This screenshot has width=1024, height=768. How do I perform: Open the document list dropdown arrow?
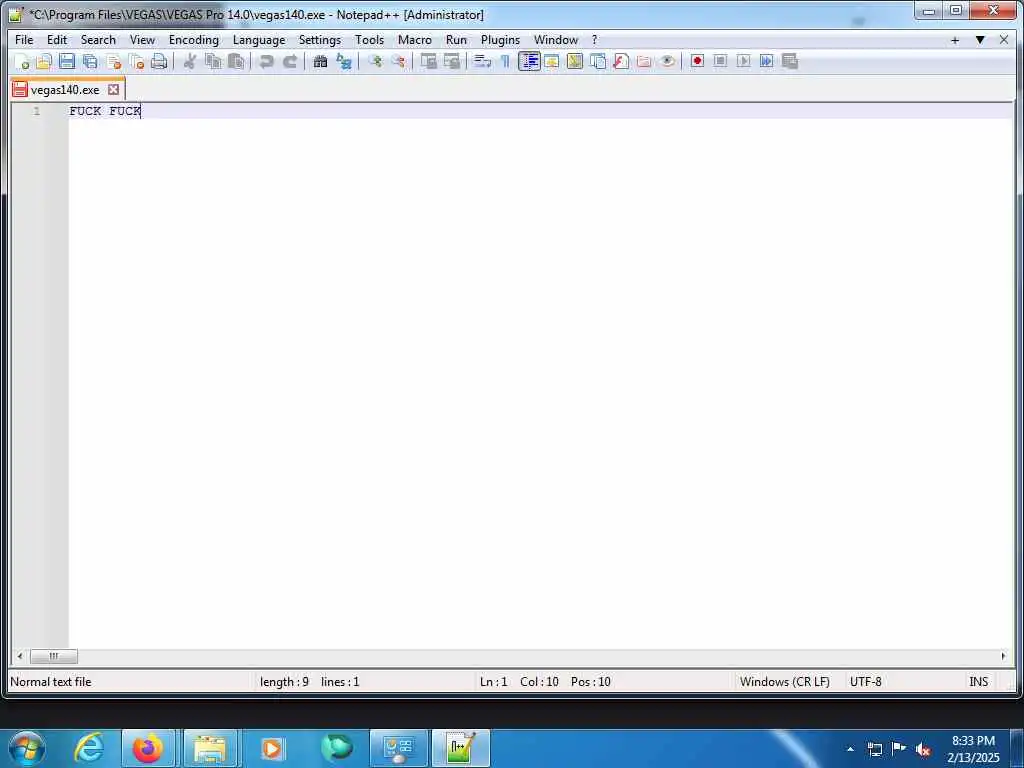click(980, 40)
